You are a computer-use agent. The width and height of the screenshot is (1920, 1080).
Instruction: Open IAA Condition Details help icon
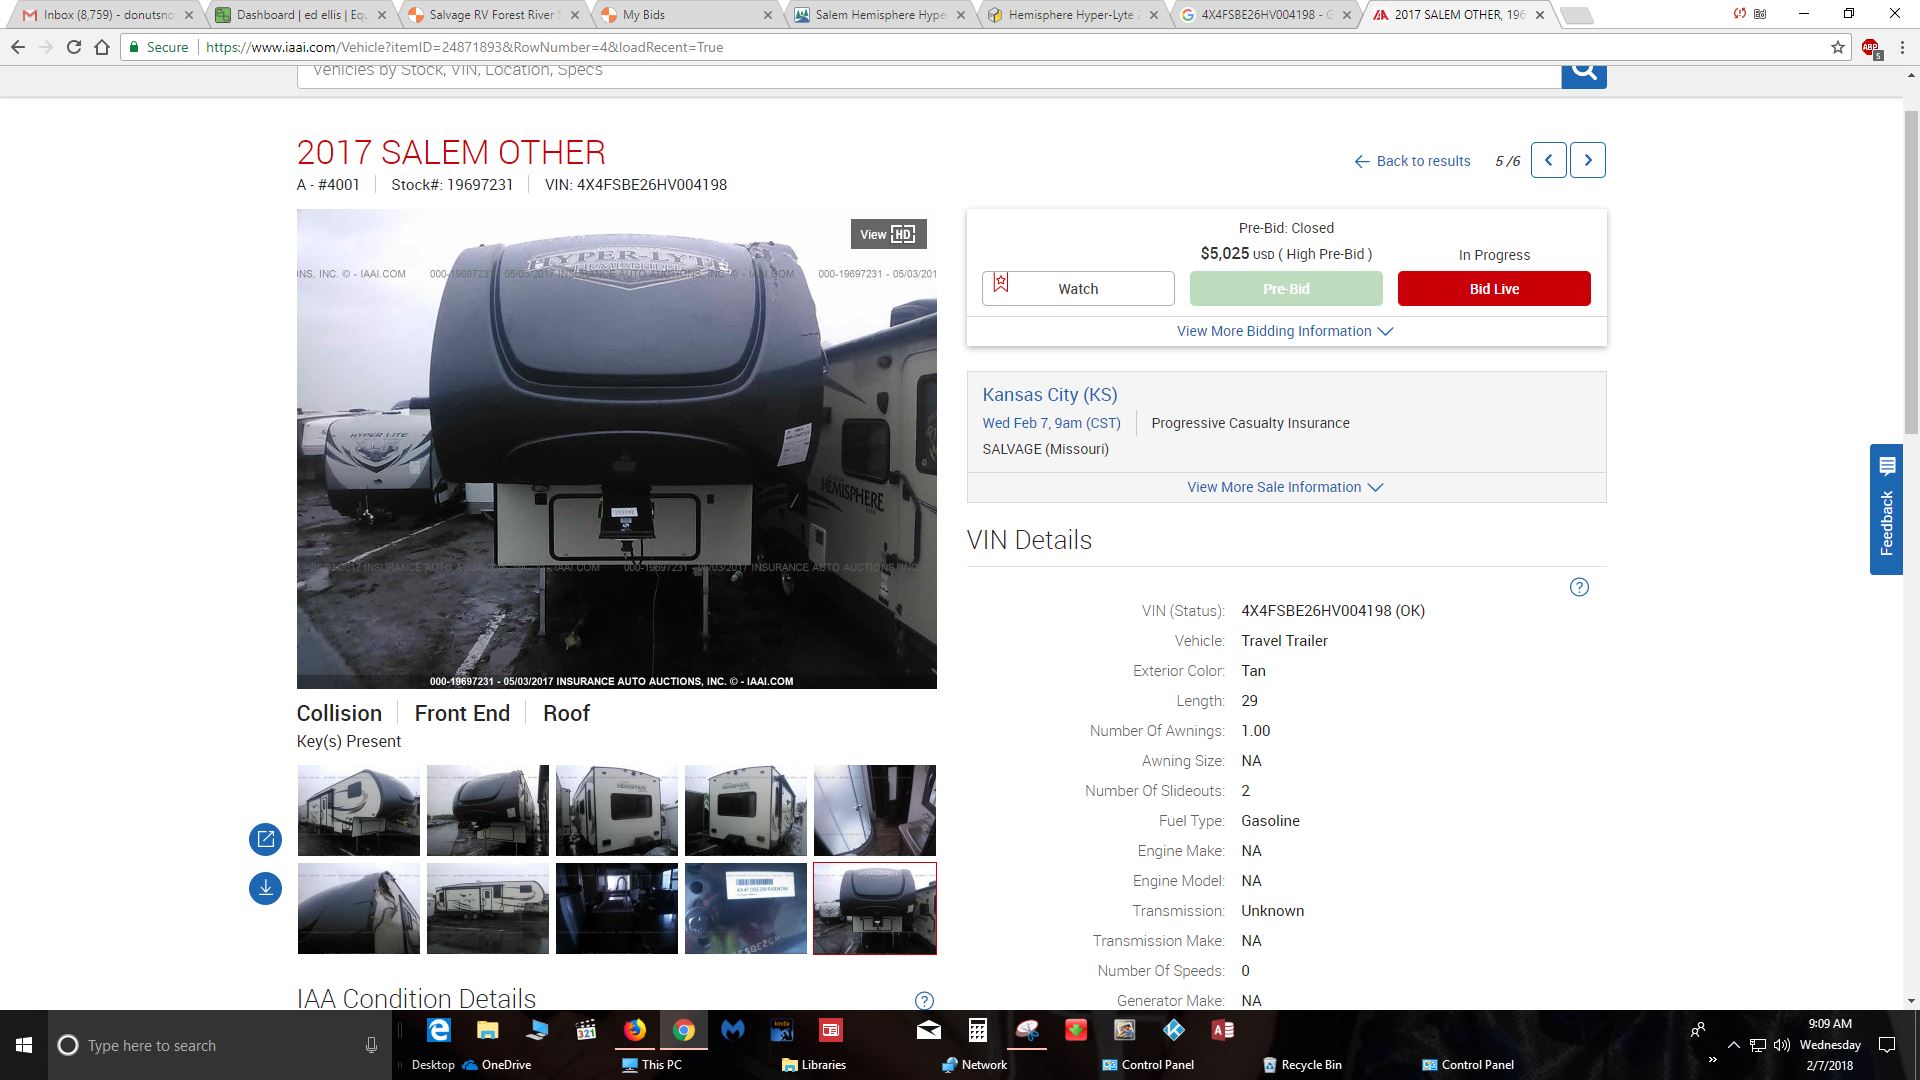click(x=924, y=1000)
